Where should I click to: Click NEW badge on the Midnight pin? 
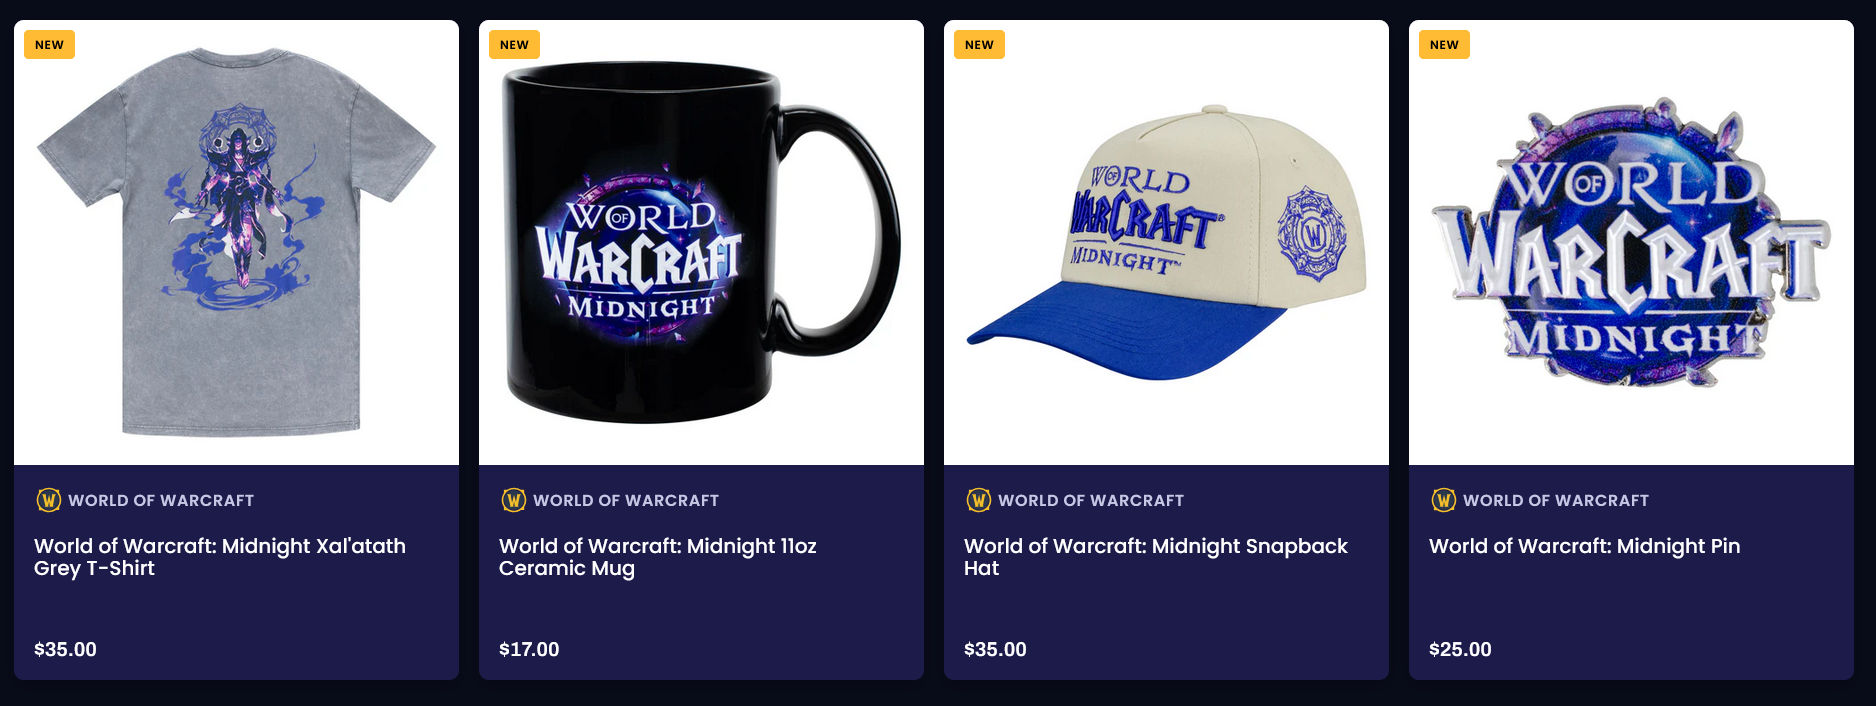click(1444, 45)
